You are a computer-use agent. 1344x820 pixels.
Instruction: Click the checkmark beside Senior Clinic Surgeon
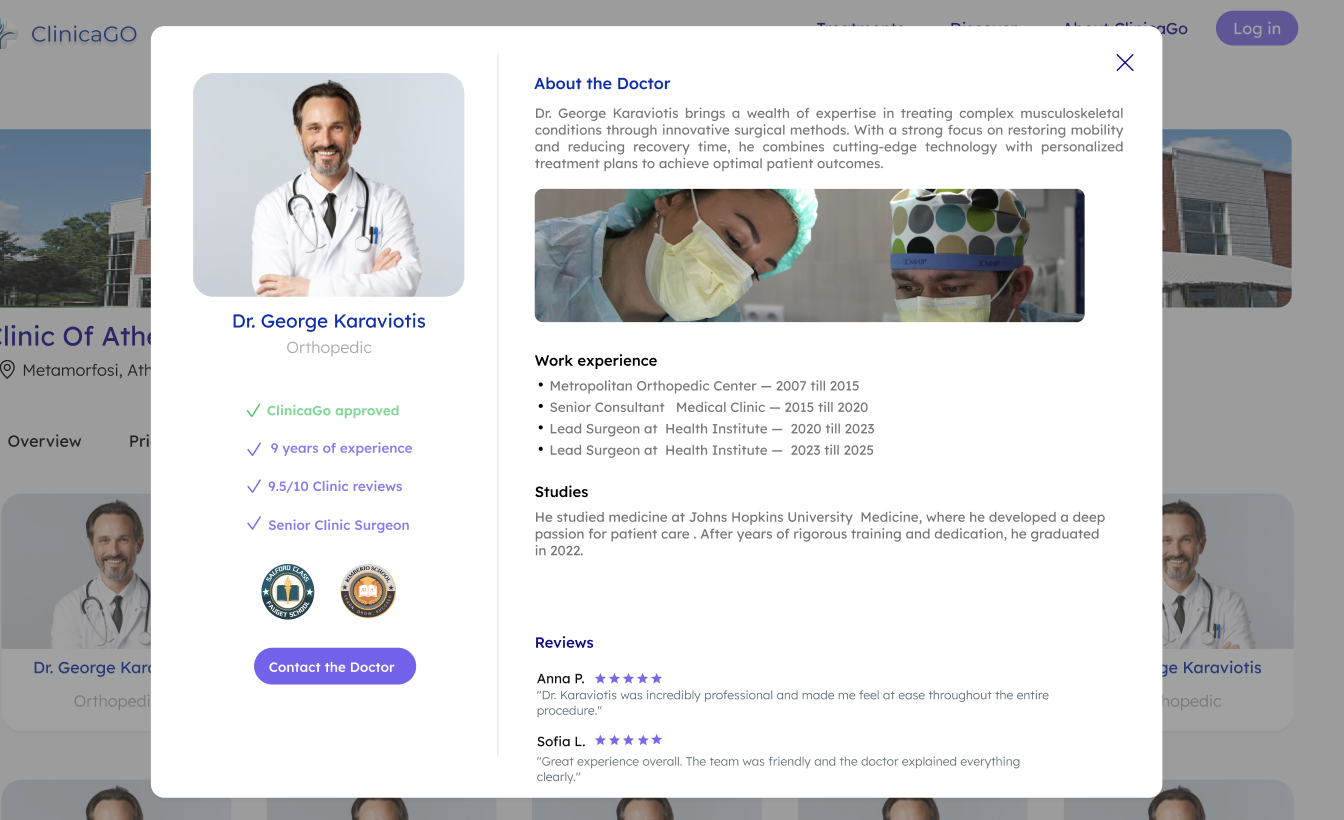coord(254,524)
